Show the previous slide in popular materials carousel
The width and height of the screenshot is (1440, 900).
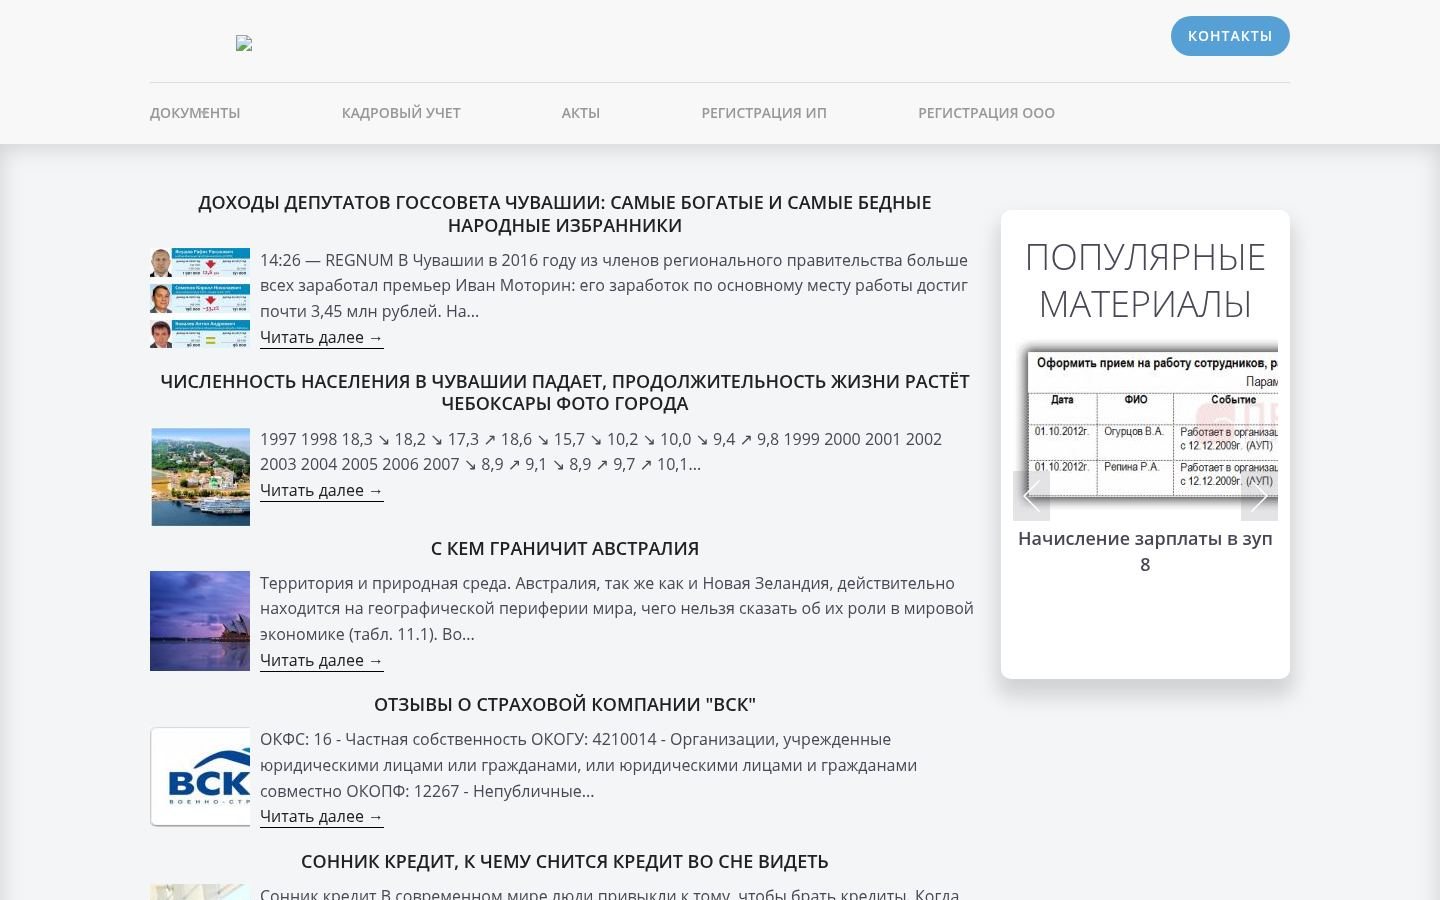point(1031,496)
